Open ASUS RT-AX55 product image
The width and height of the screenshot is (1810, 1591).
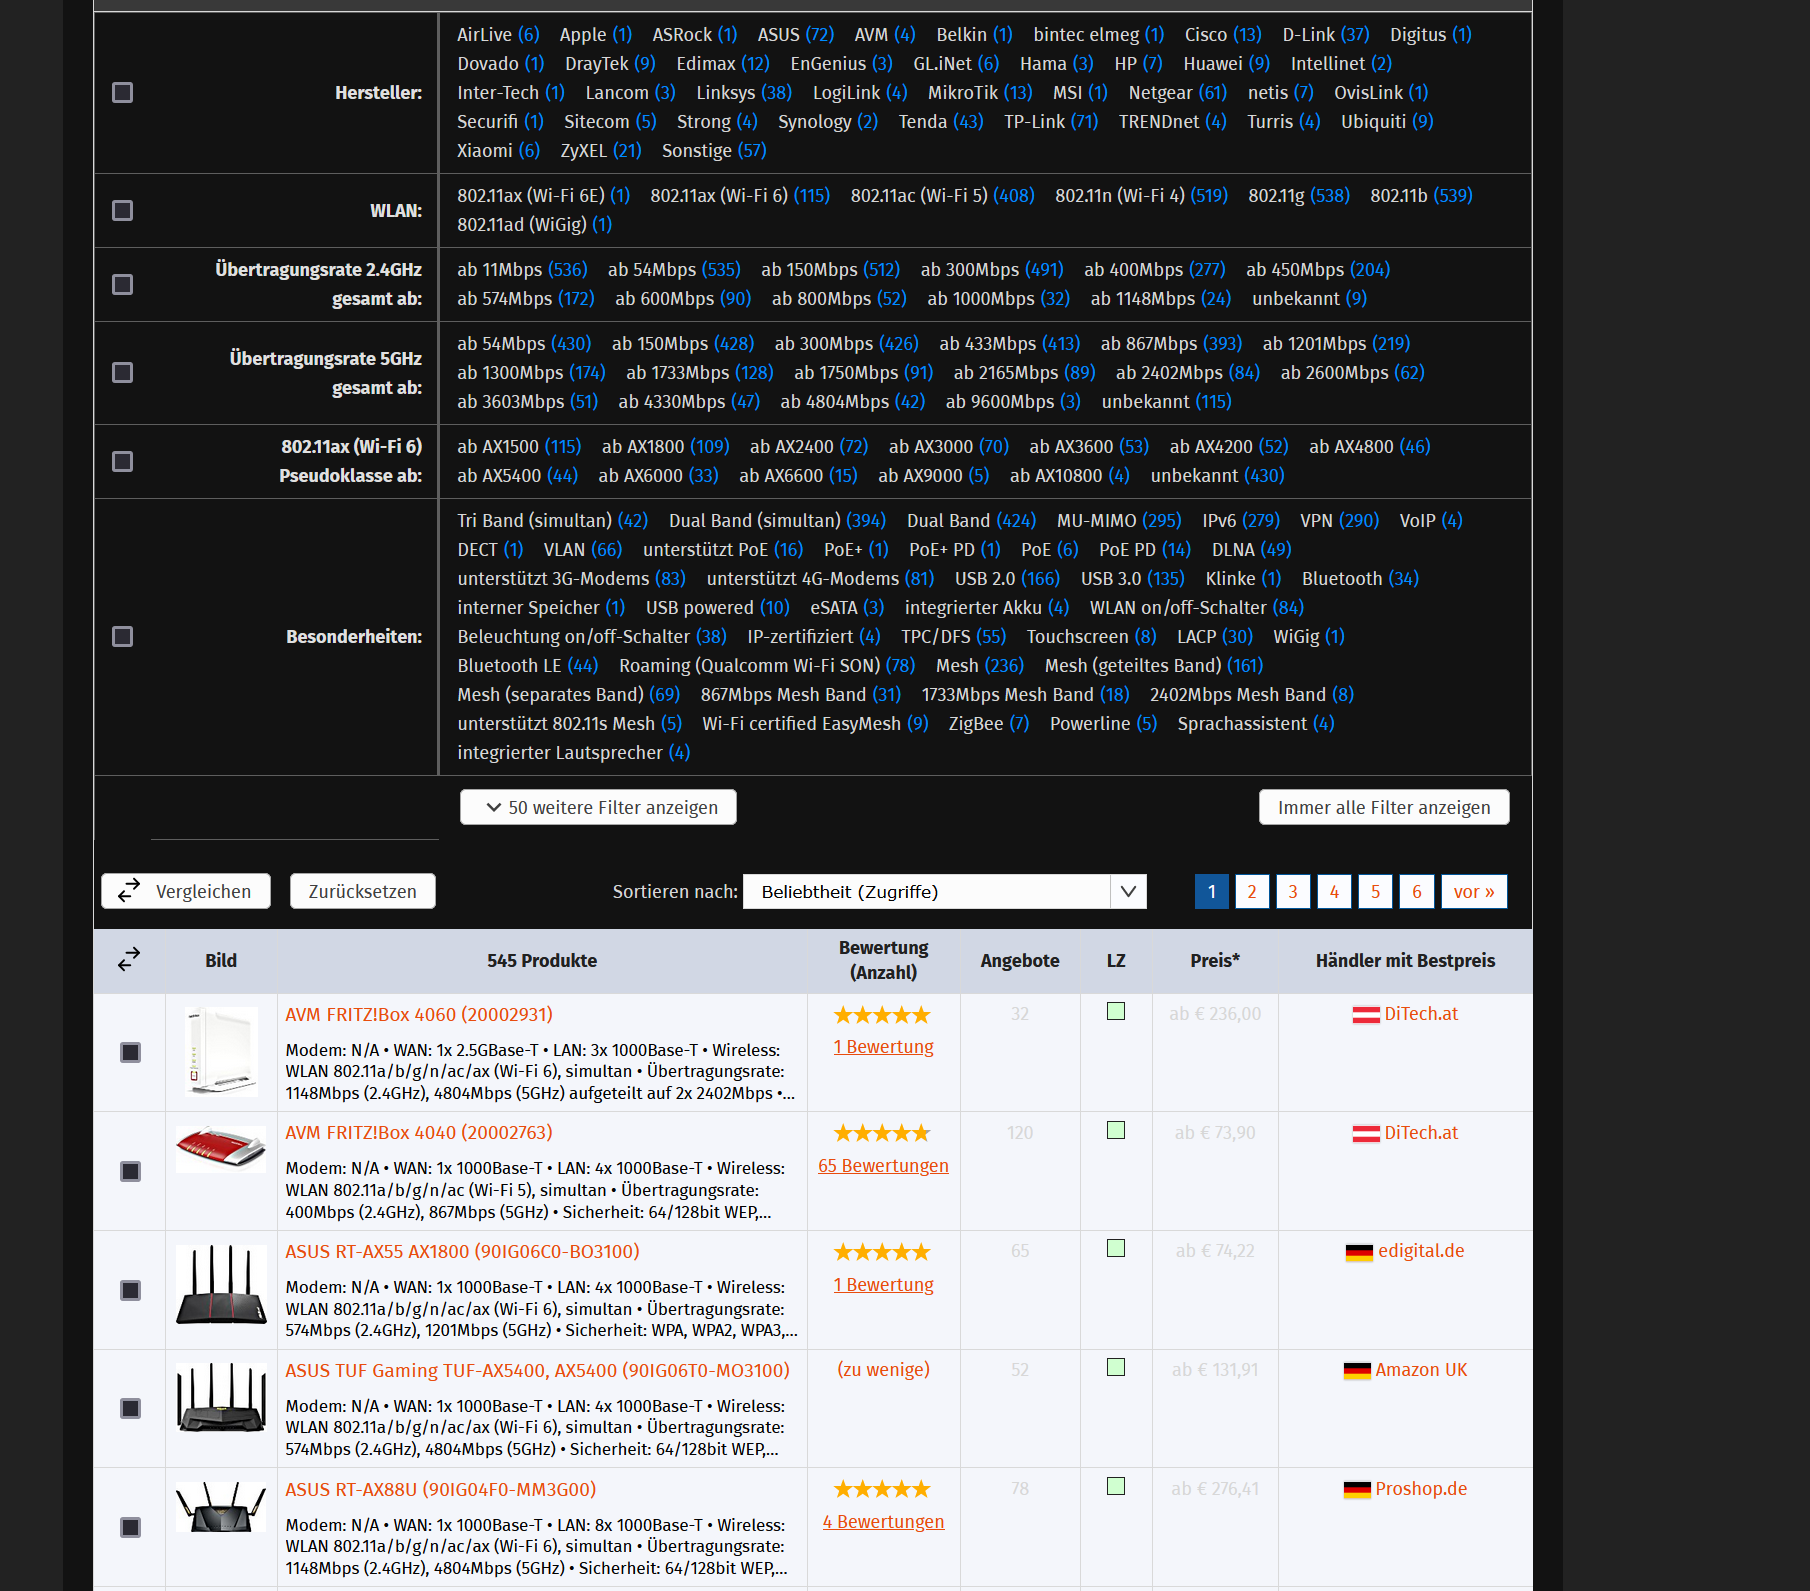(x=221, y=1285)
